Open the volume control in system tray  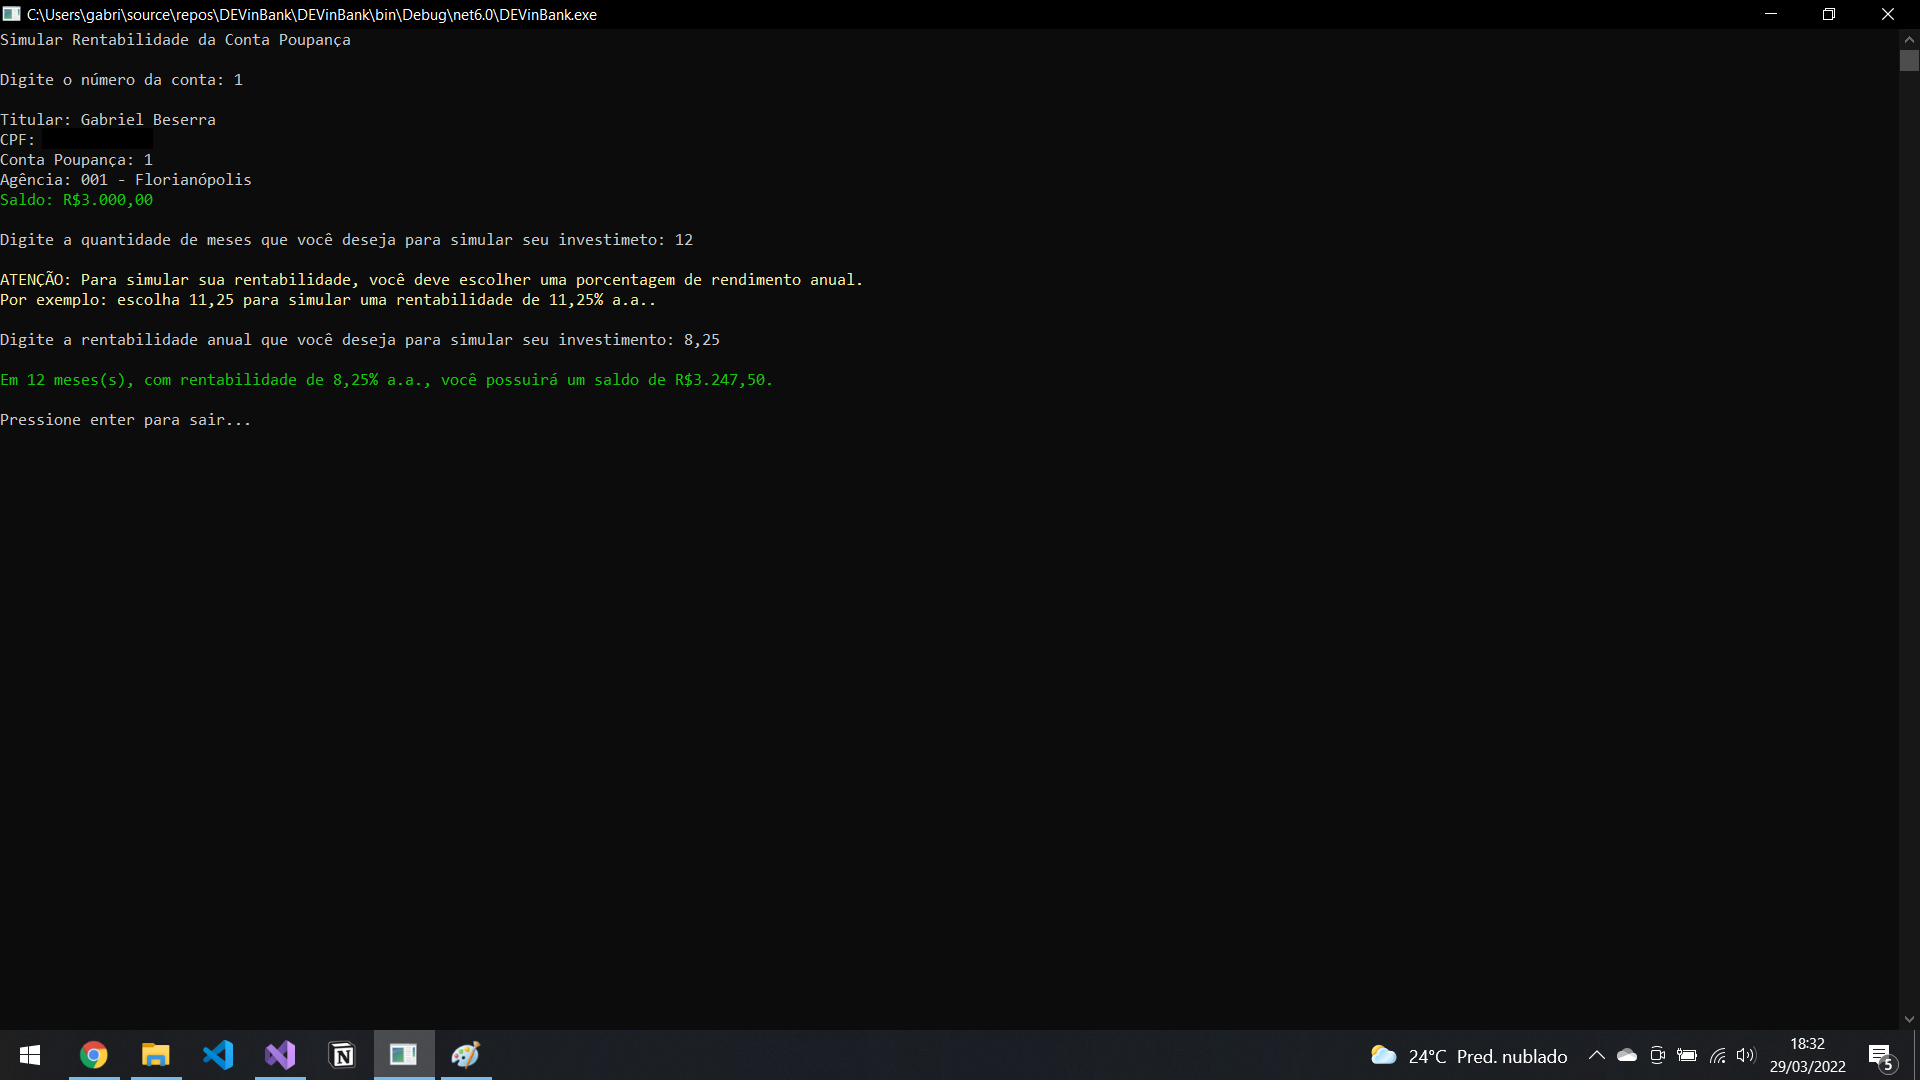click(1747, 1055)
